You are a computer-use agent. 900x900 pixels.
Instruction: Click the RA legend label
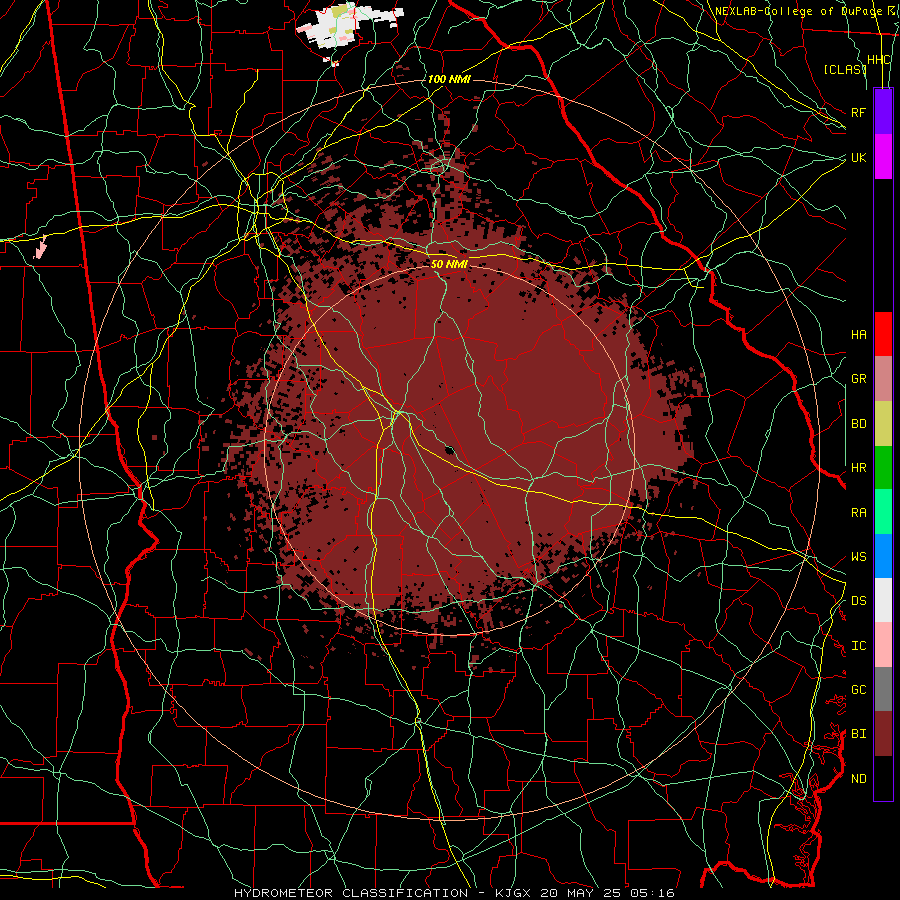[858, 512]
